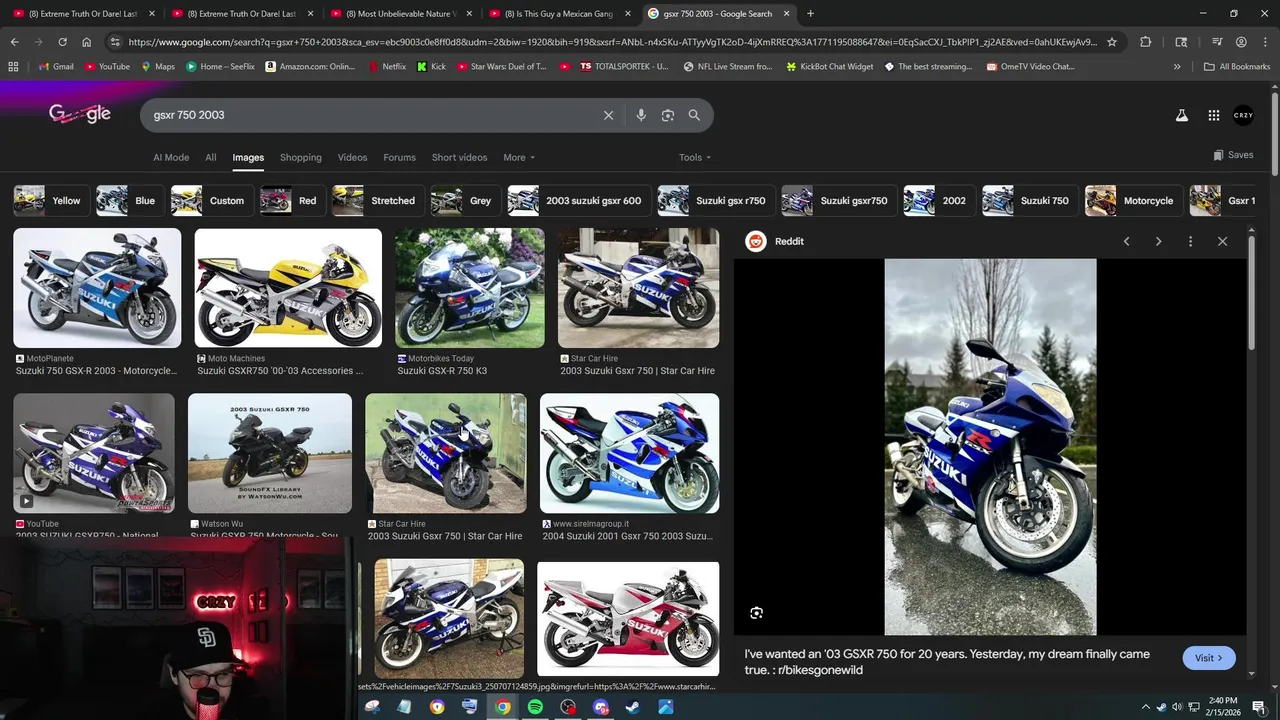Image resolution: width=1280 pixels, height=720 pixels.
Task: Open Google Lens image search icon
Action: click(668, 115)
